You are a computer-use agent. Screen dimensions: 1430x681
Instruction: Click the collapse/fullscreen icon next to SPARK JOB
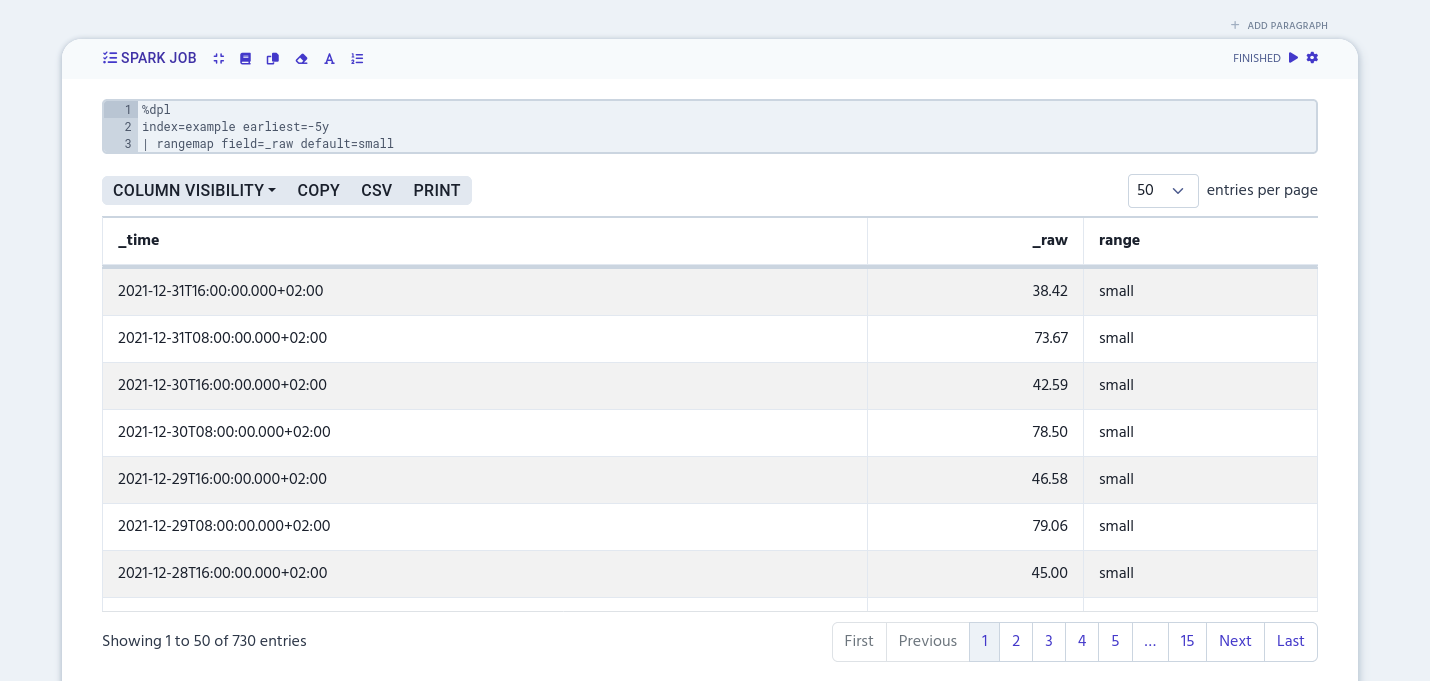coord(219,59)
